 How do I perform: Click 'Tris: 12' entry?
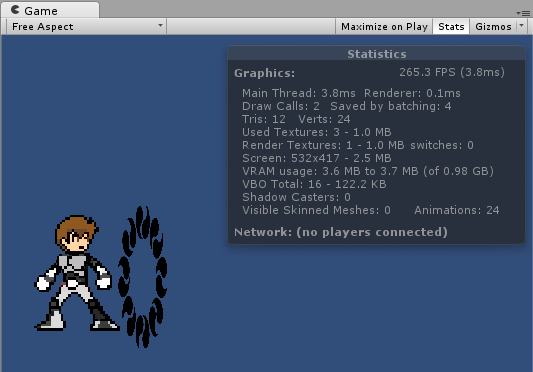click(x=263, y=119)
